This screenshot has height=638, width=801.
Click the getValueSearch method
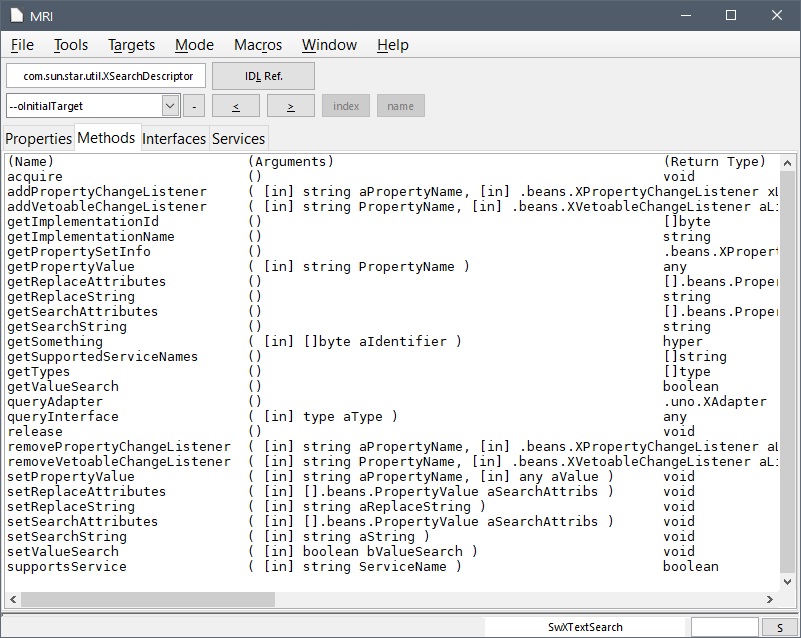click(x=63, y=387)
